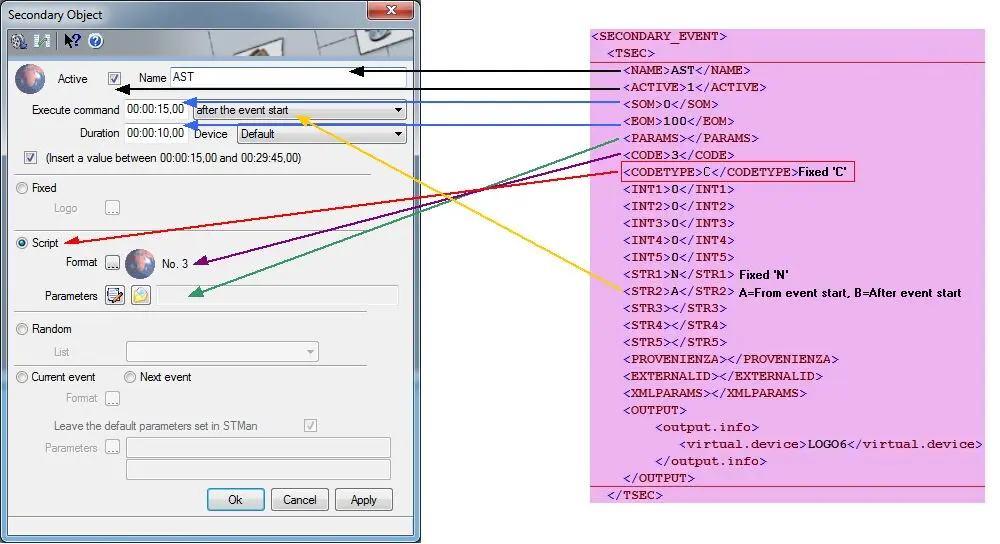
Task: Click the Apply button
Action: (364, 500)
